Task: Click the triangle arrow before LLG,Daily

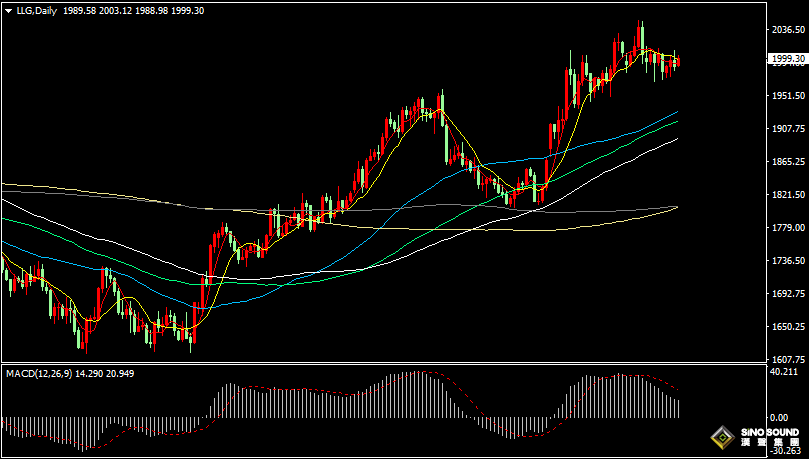Action: (x=8, y=10)
